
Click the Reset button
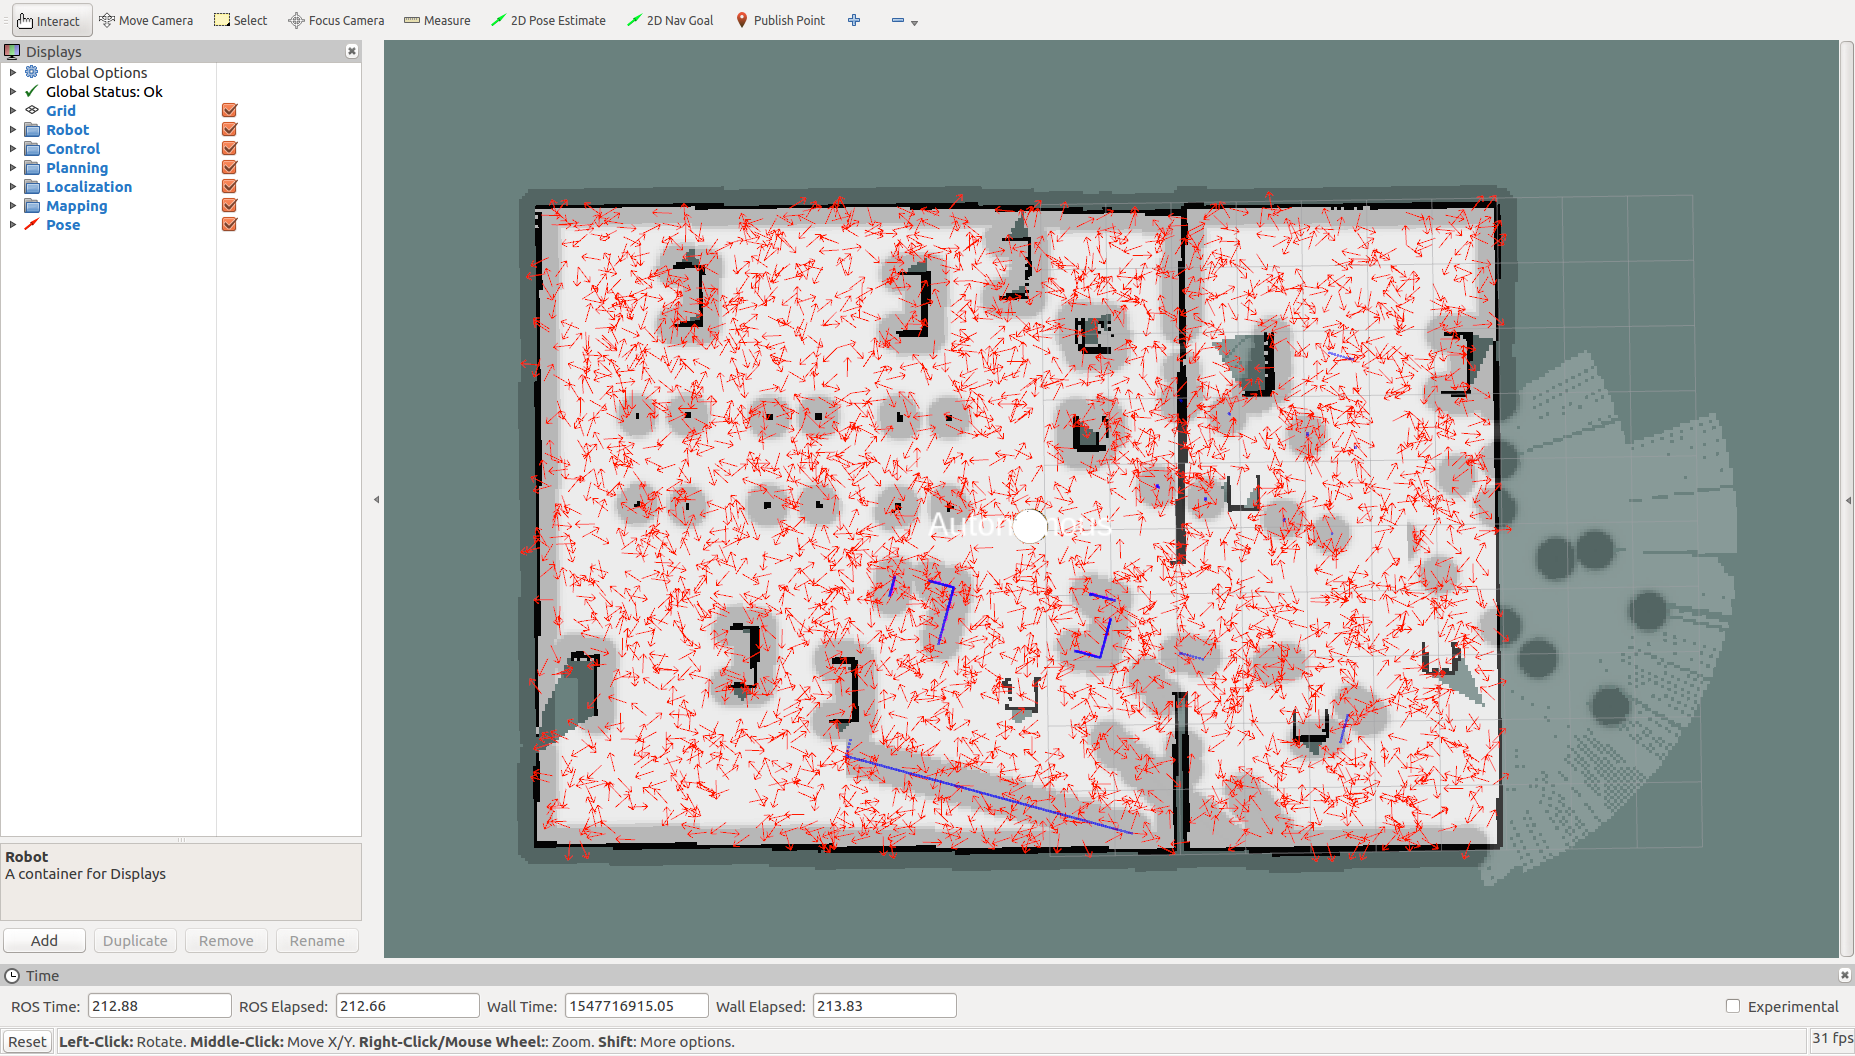[27, 1041]
